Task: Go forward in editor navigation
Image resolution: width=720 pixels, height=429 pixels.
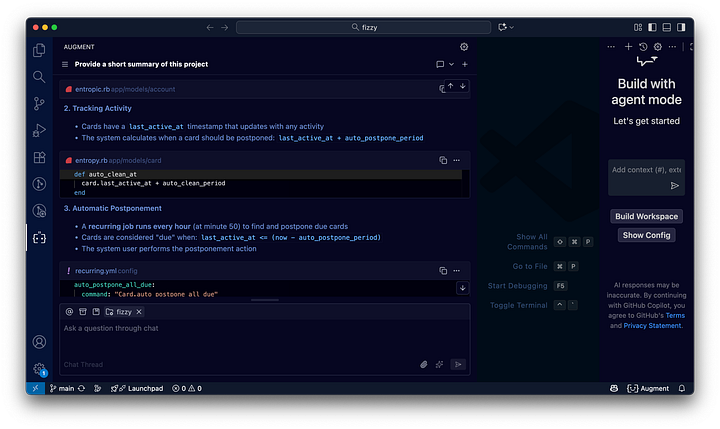Action: pyautogui.click(x=225, y=28)
